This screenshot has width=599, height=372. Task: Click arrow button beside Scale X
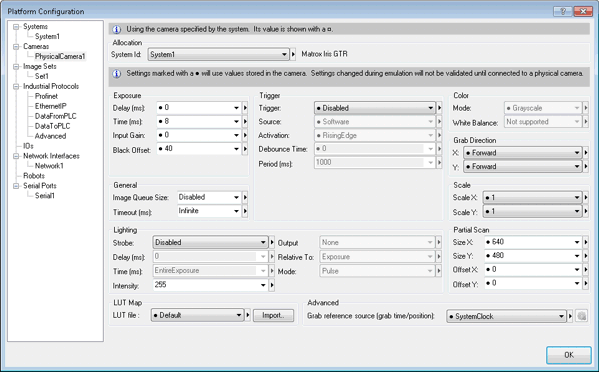click(586, 197)
